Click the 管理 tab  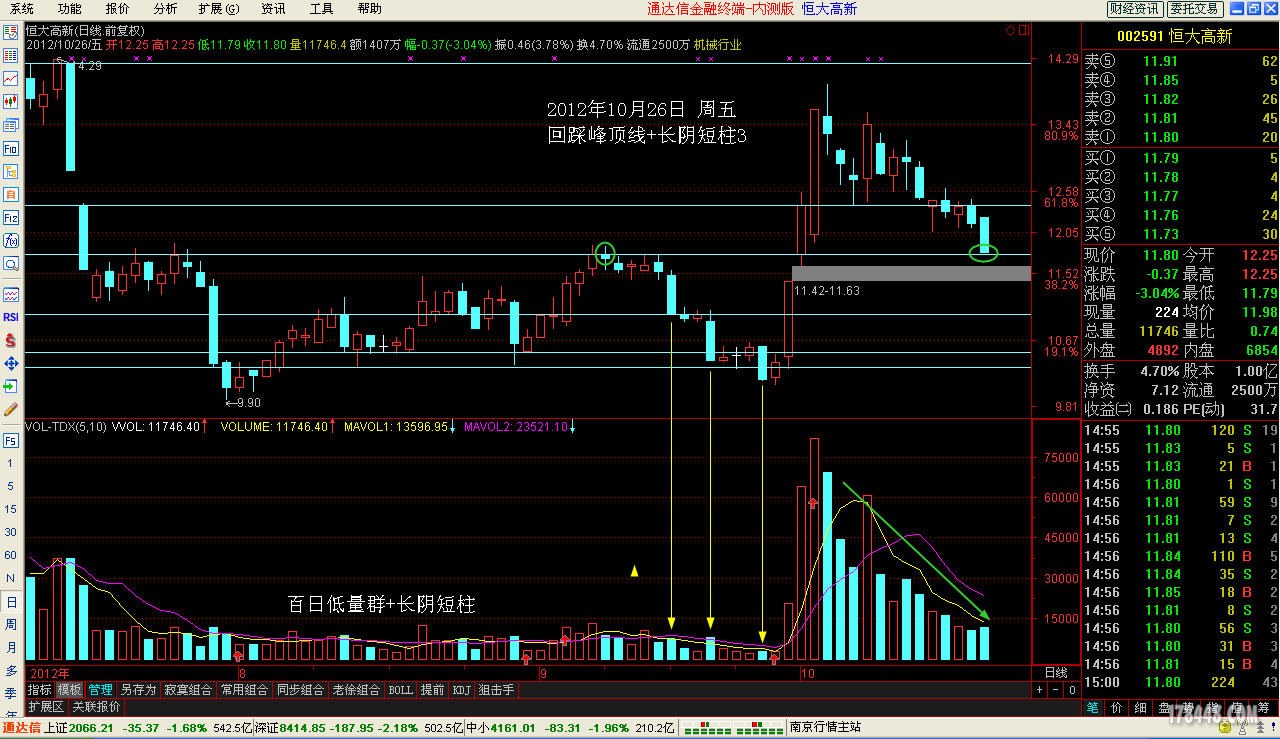101,690
